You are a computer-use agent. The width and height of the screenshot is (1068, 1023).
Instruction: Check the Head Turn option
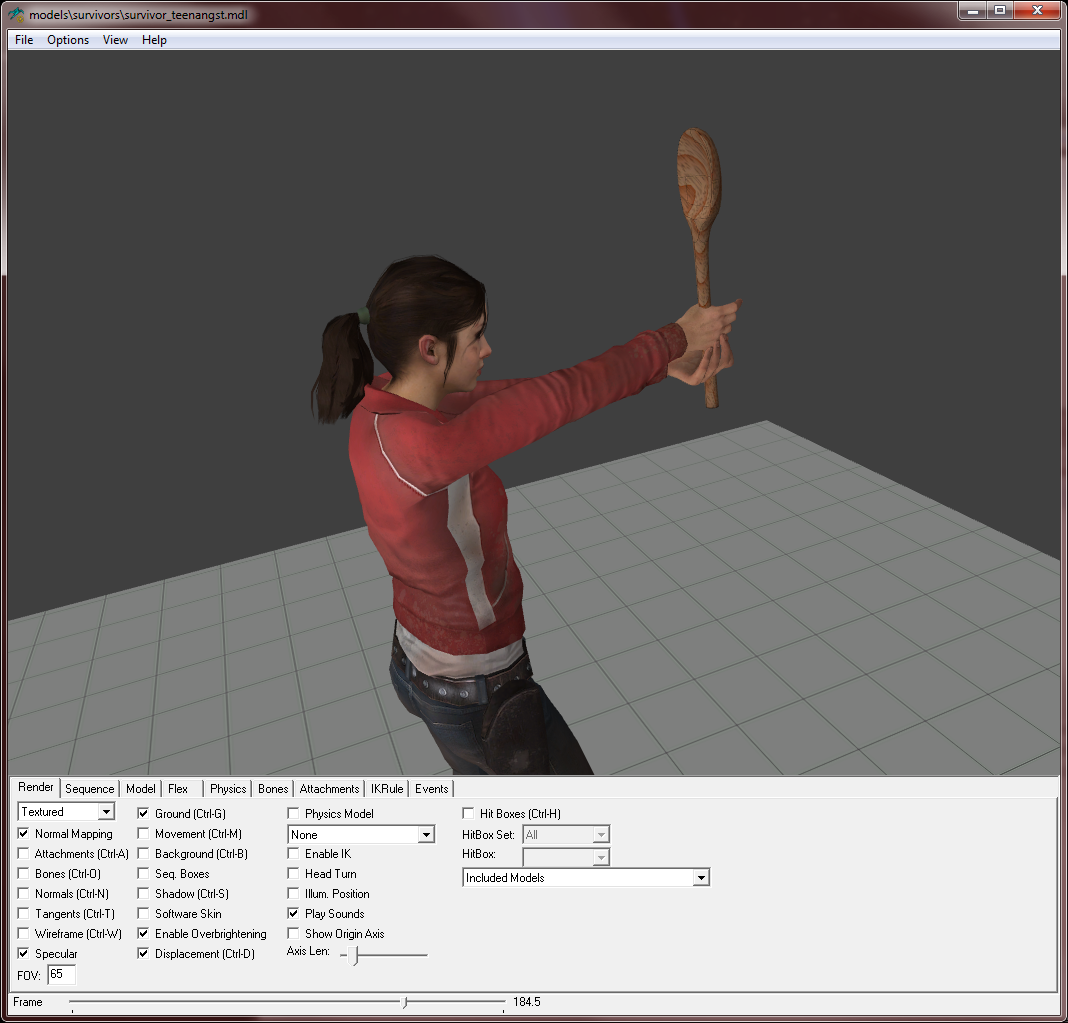pos(294,873)
